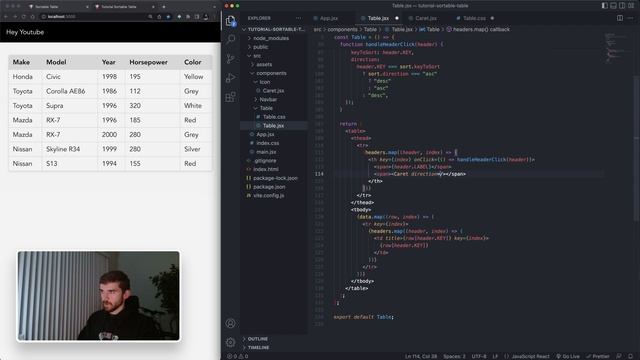Screen dimensions: 640x360
Task: Switch to the Table.css editor tab
Action: [474, 18]
